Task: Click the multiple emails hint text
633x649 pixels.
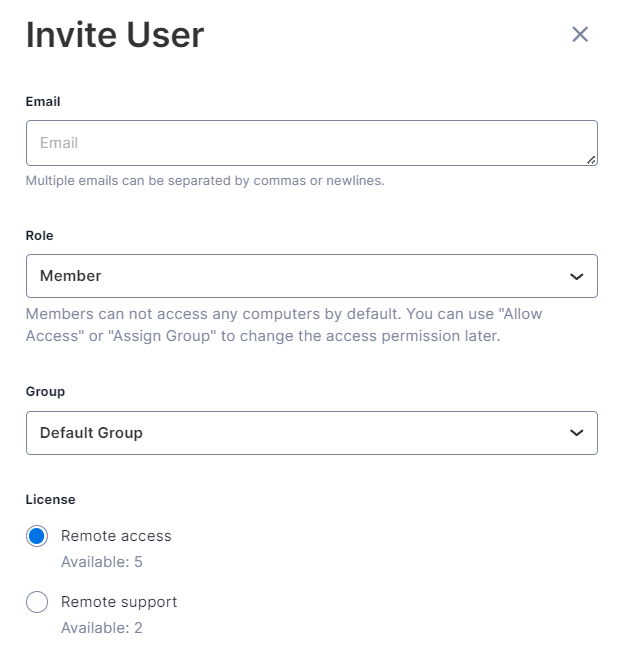Action: tap(205, 181)
